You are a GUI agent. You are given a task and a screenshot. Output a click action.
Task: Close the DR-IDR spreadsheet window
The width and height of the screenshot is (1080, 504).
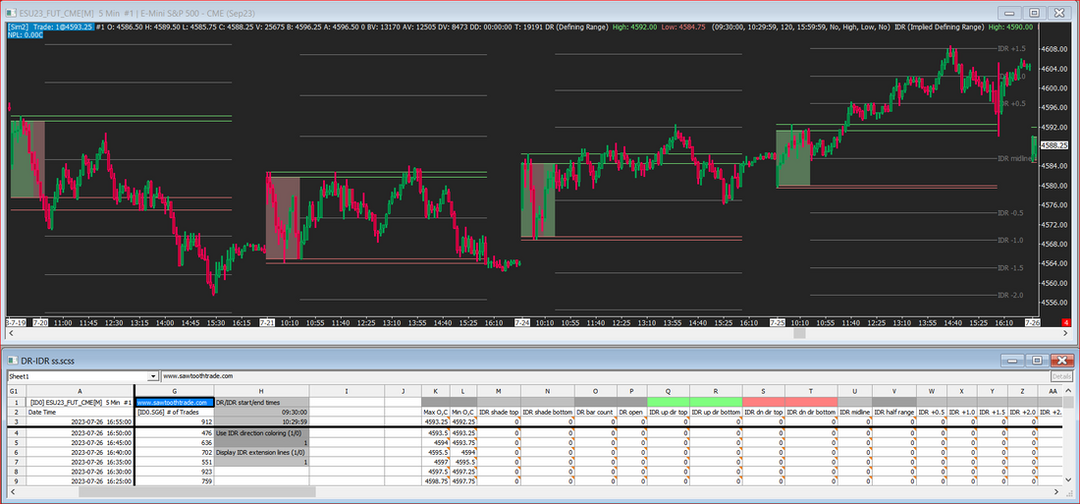click(1061, 360)
